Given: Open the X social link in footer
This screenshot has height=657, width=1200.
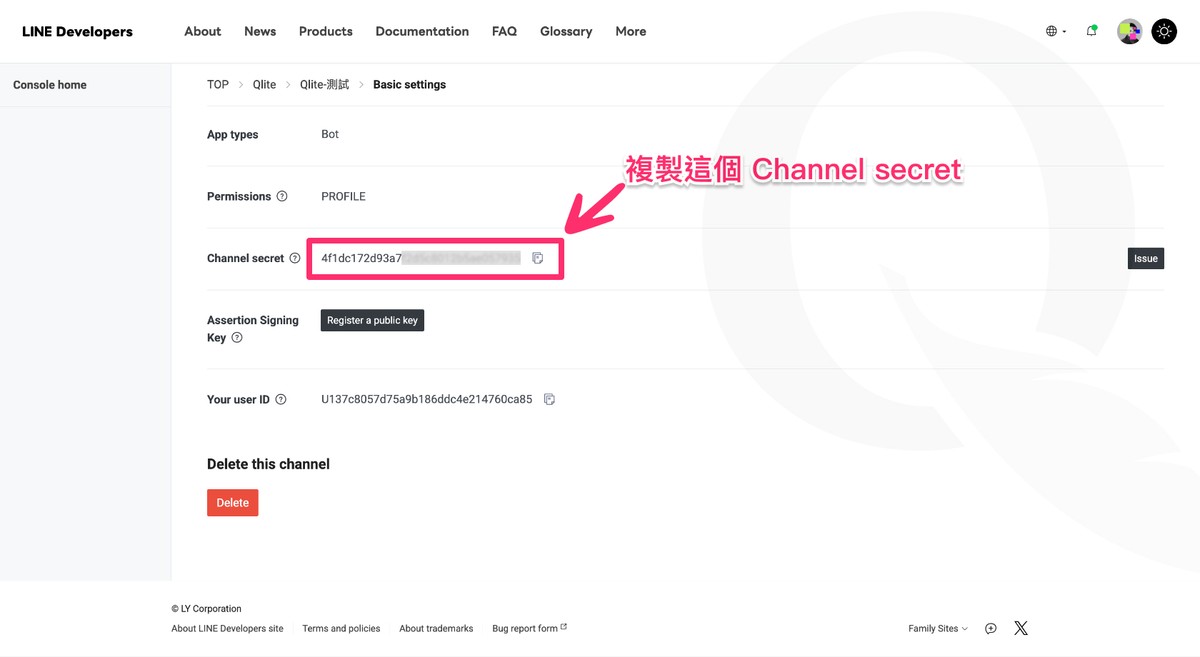Looking at the screenshot, I should pyautogui.click(x=1021, y=628).
